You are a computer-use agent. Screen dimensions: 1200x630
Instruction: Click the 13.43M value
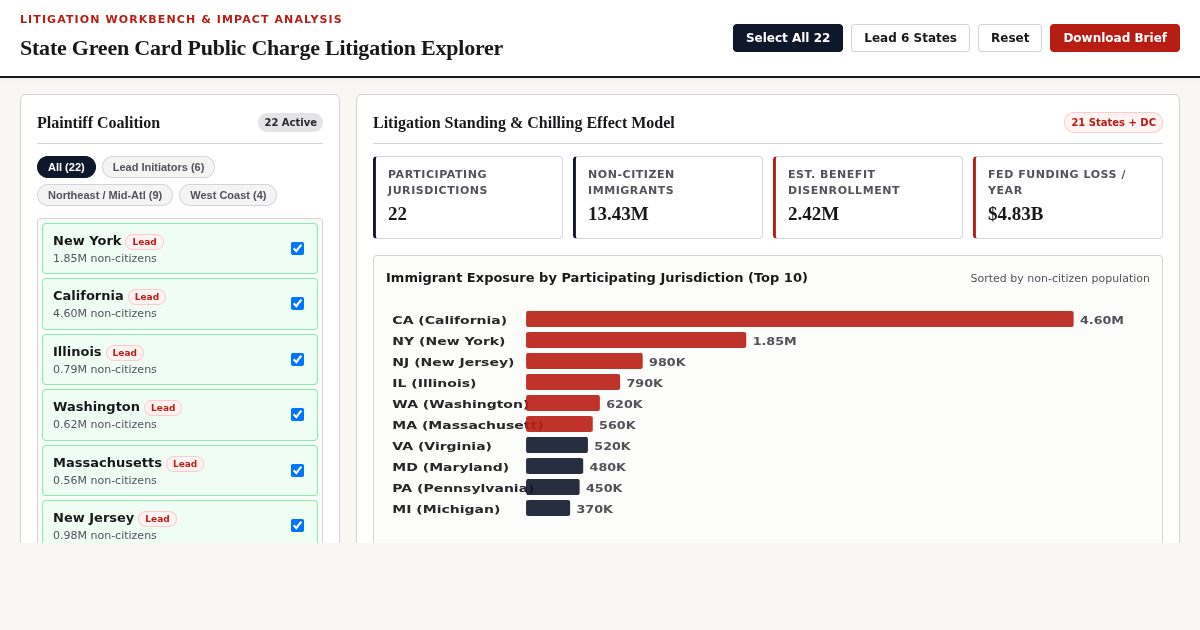(618, 214)
